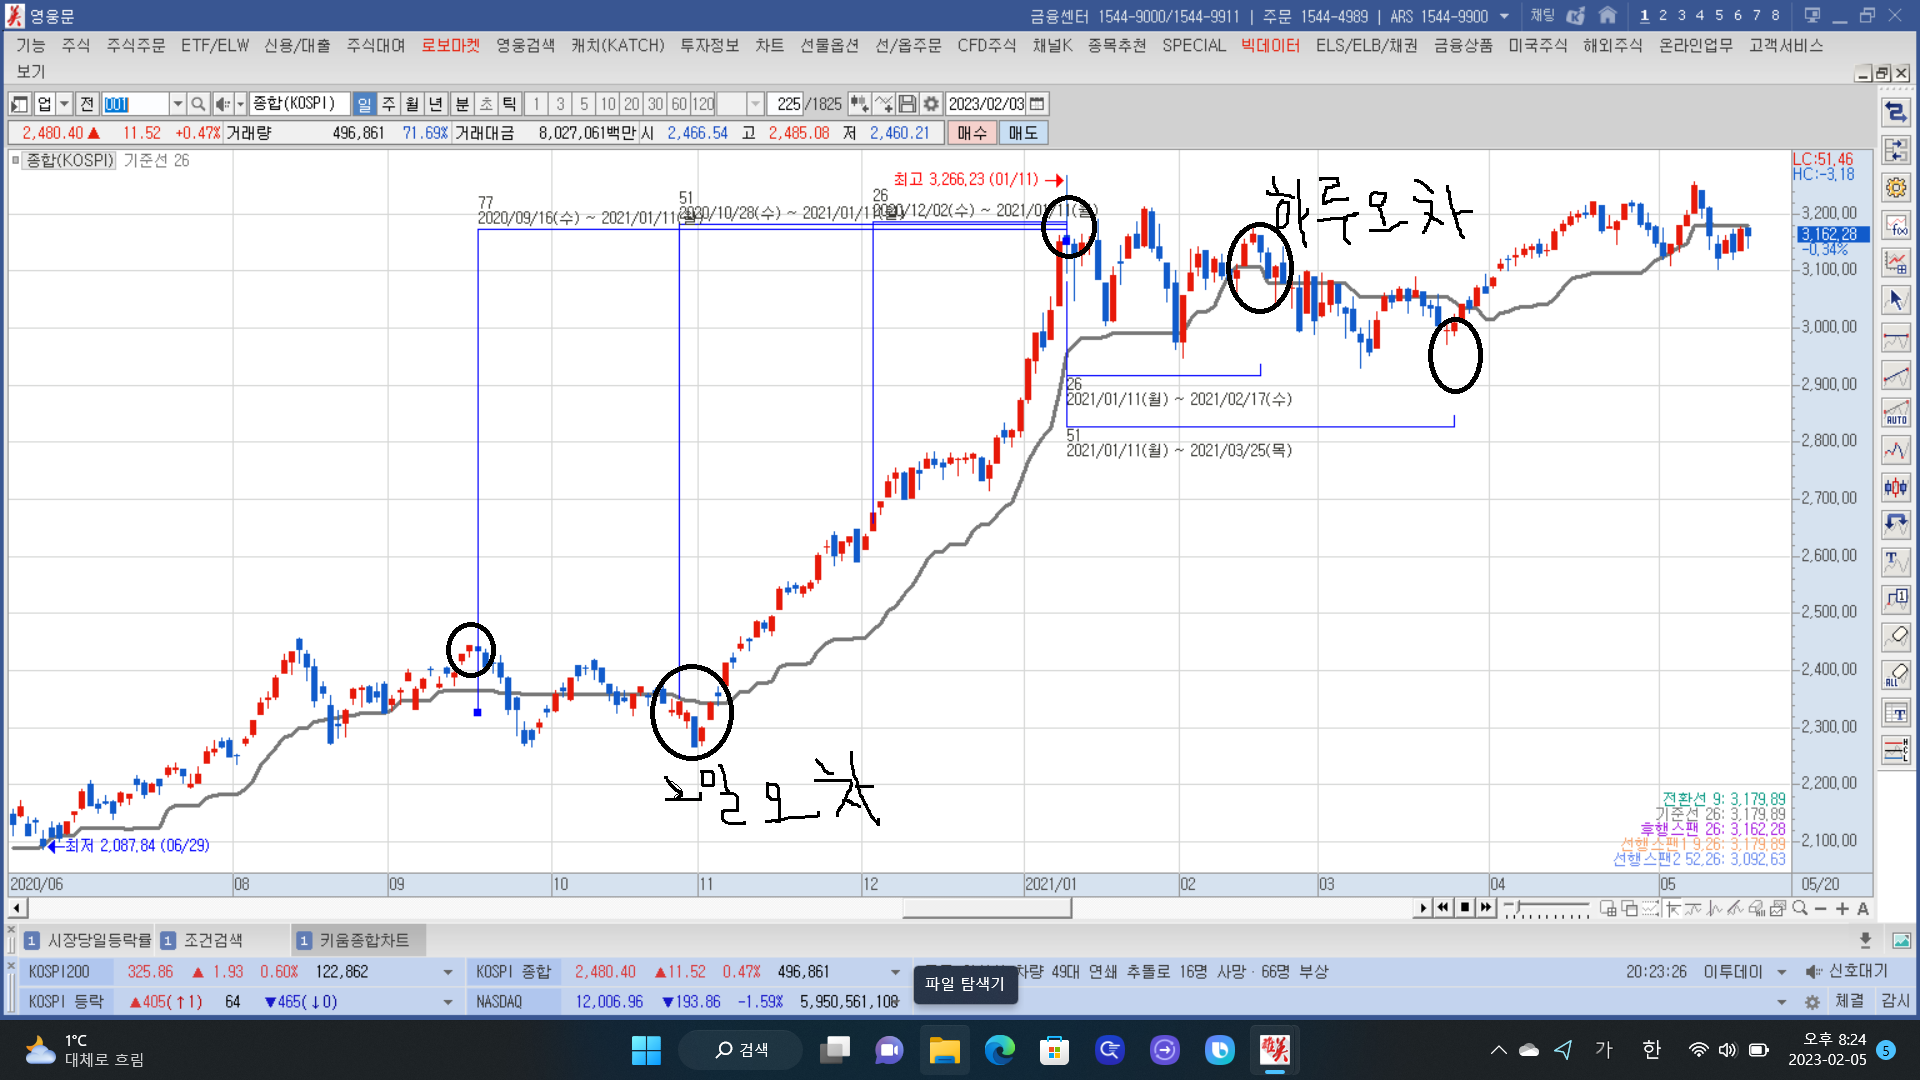Click the eraser tool in right sidebar

[1895, 636]
